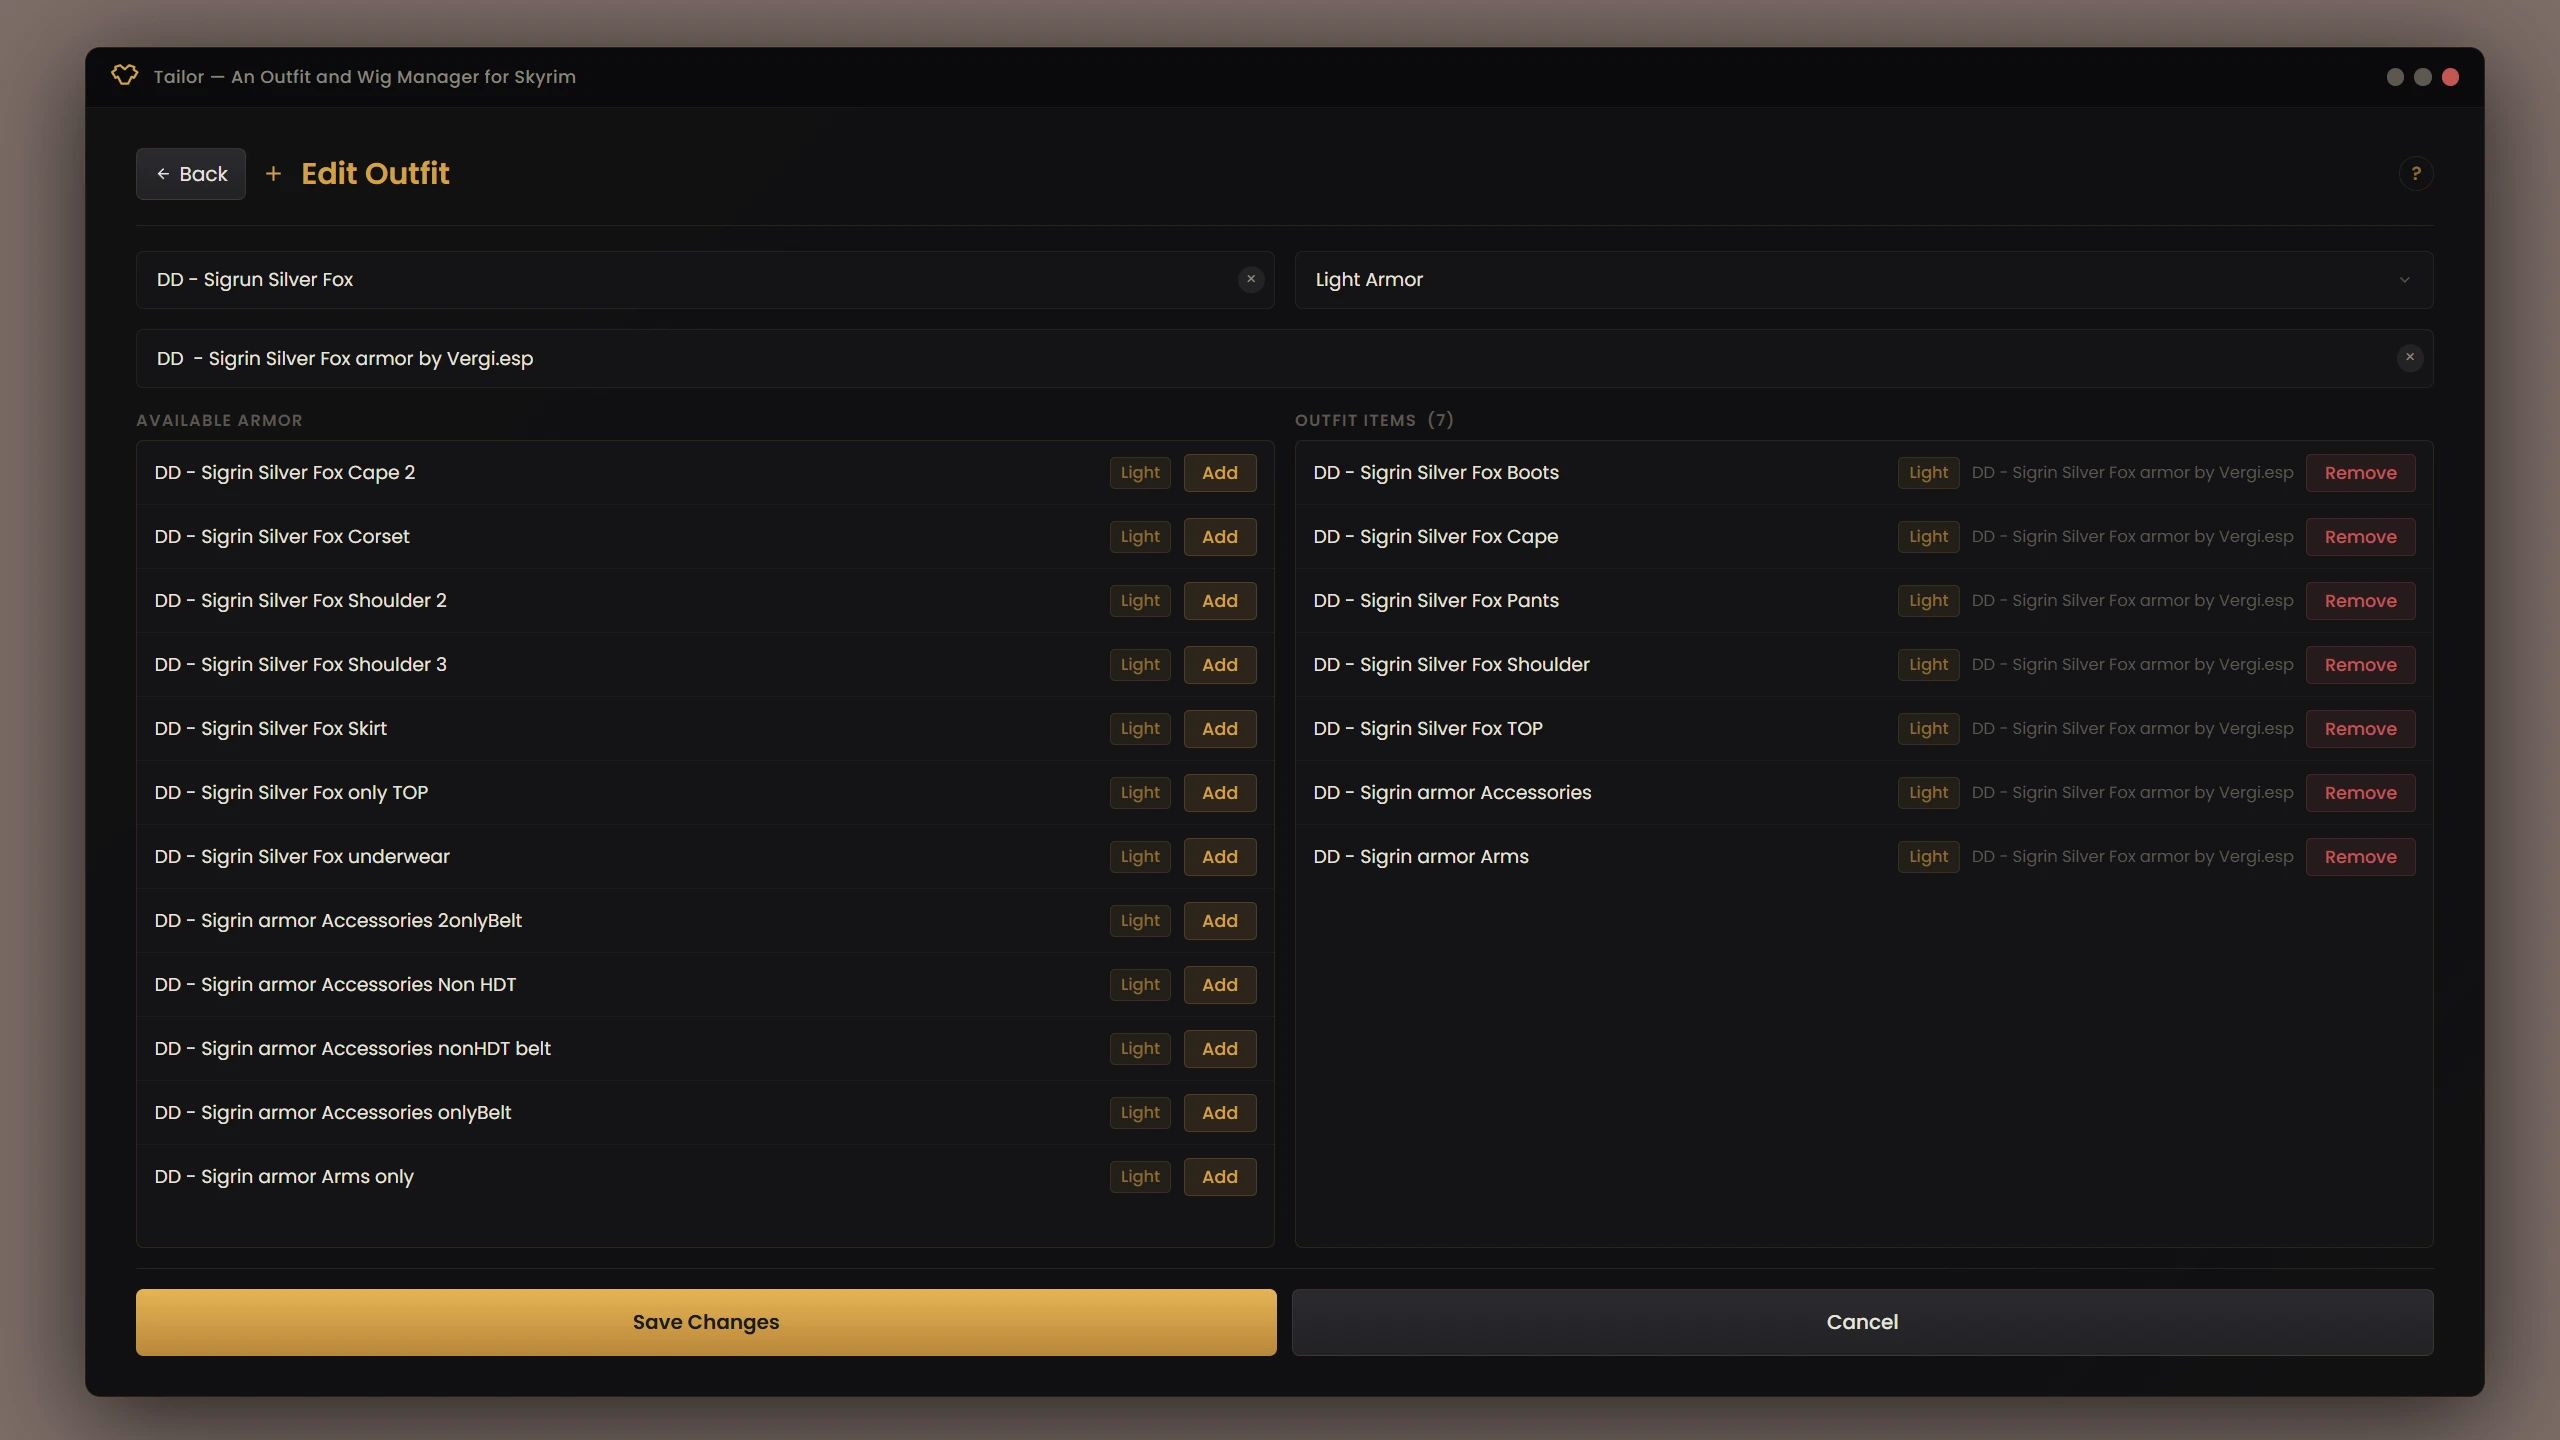Image resolution: width=2560 pixels, height=1440 pixels.
Task: Toggle Light for DD - Sigrin Silver Fox Skirt
Action: pyautogui.click(x=1139, y=728)
